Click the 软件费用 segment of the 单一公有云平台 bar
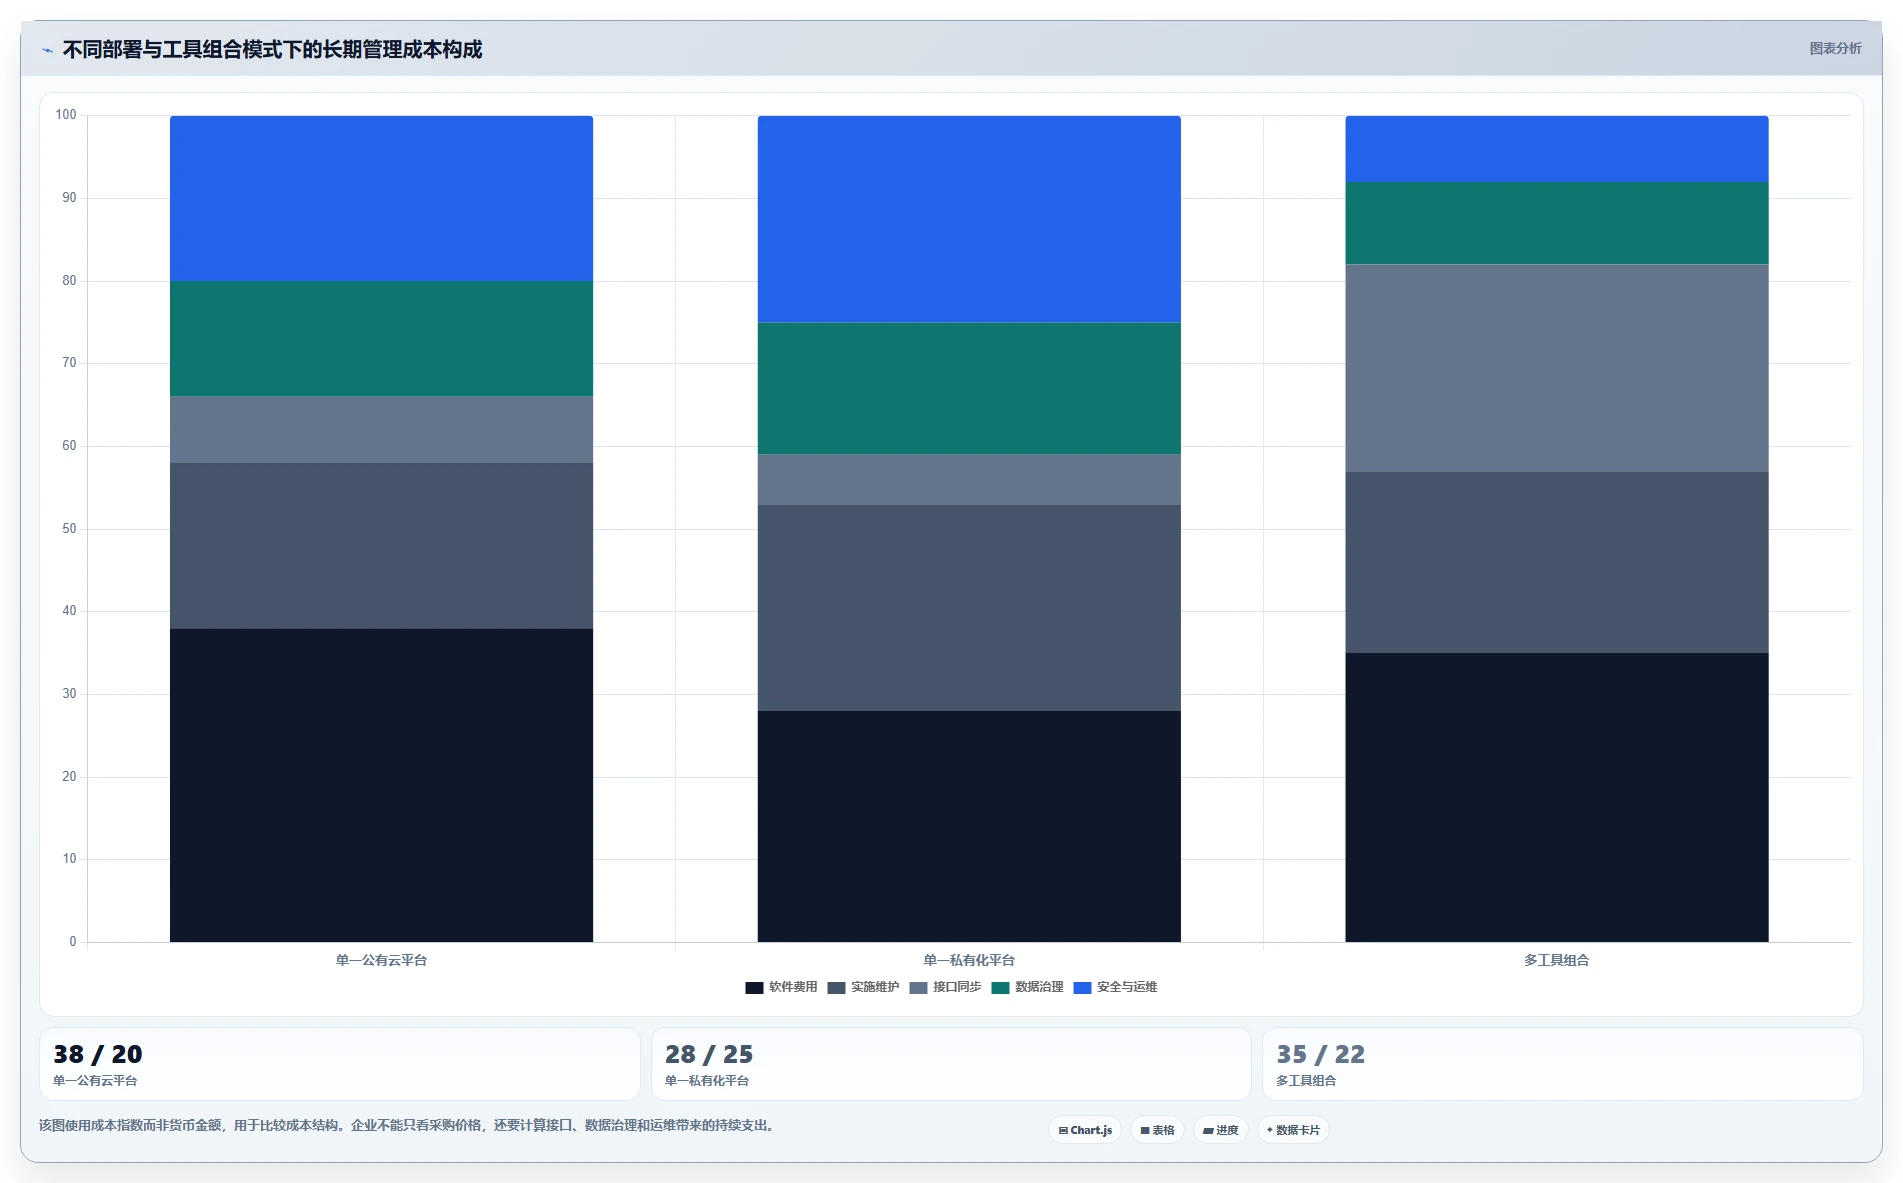Viewport: 1903px width, 1183px height. pyautogui.click(x=381, y=785)
